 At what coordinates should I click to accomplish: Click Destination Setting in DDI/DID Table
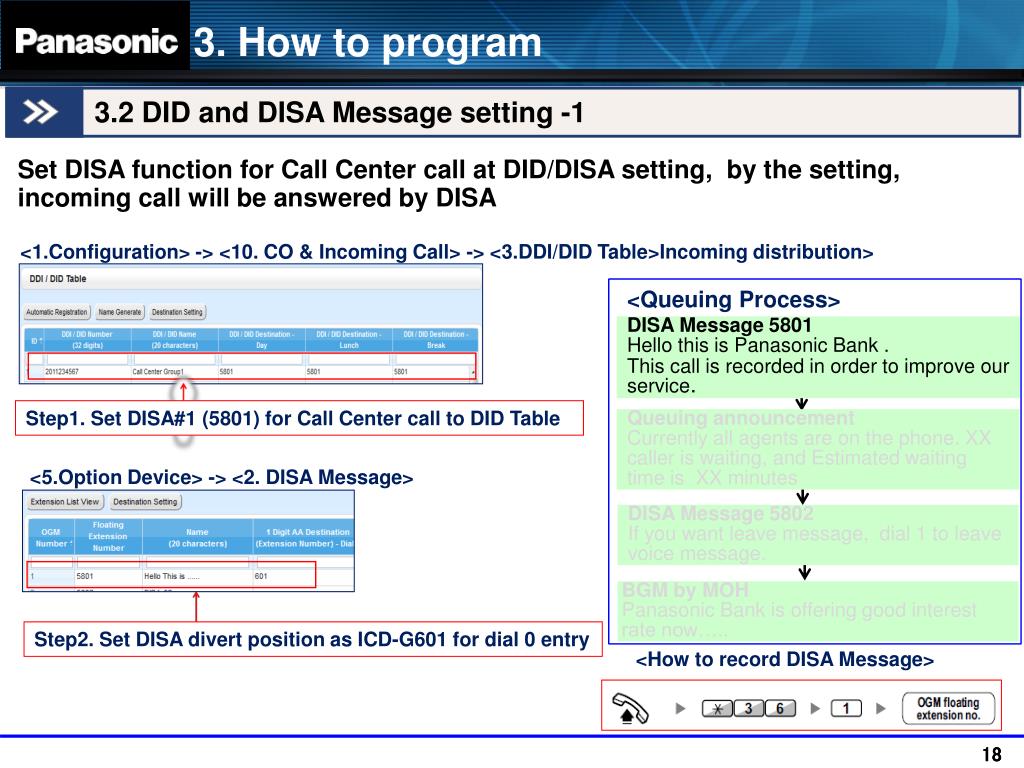click(177, 312)
